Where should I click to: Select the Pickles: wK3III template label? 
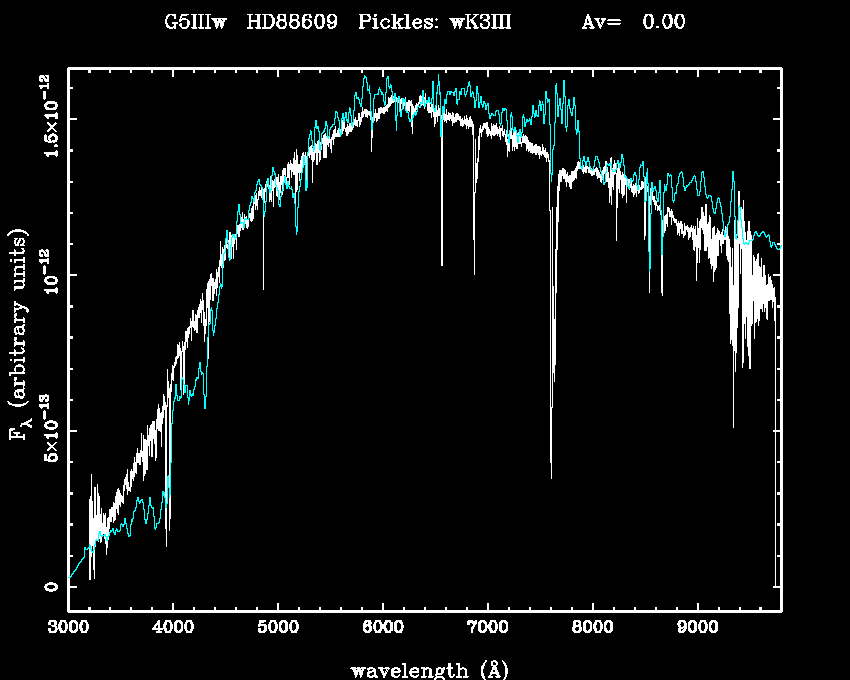pyautogui.click(x=435, y=22)
